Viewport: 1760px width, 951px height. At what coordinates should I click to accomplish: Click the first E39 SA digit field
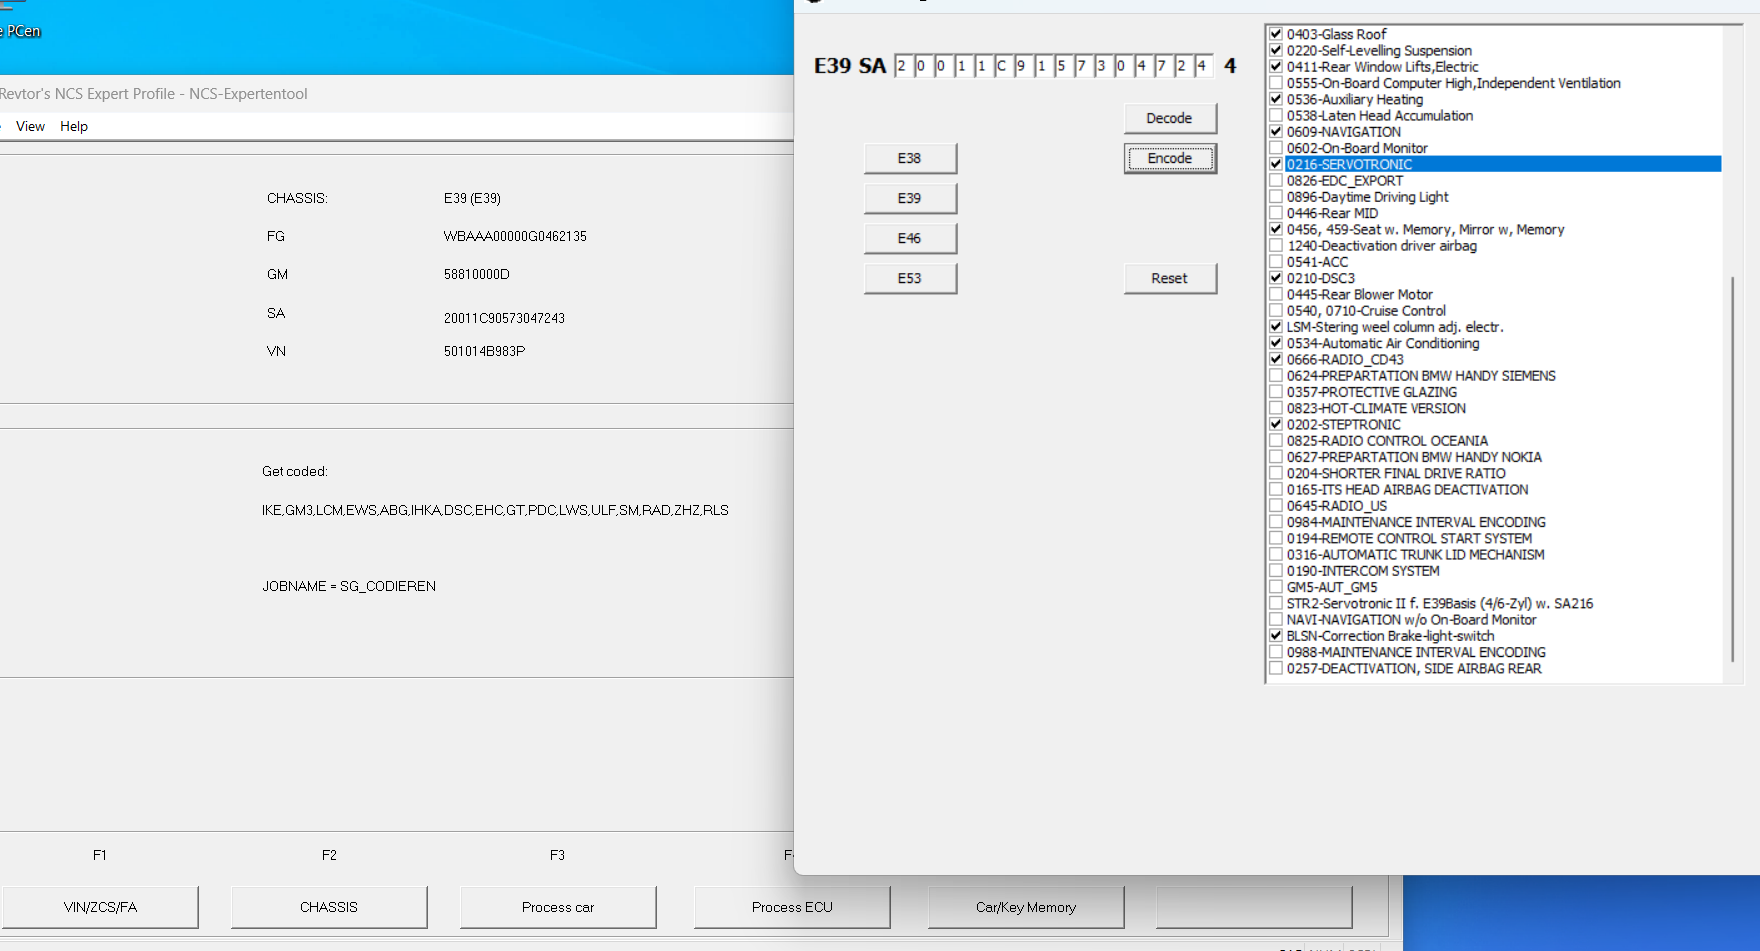click(903, 66)
